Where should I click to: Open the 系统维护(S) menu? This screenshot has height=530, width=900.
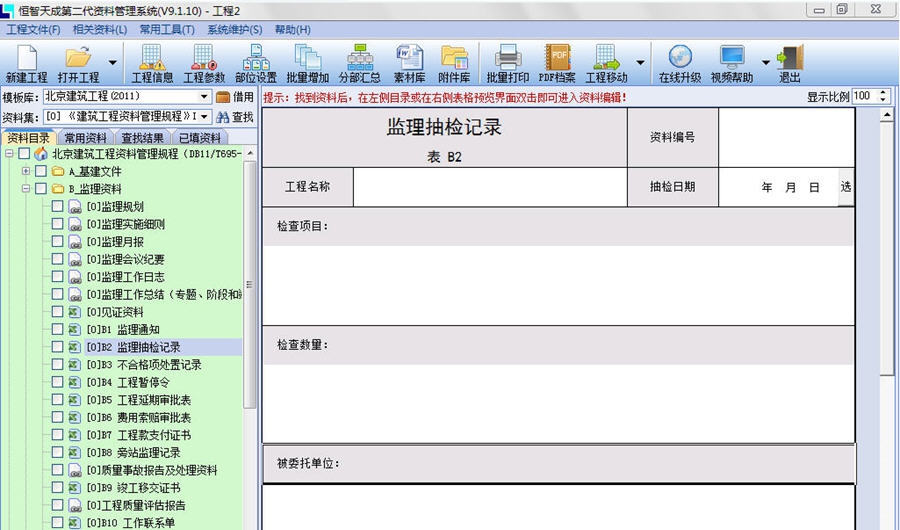[234, 30]
